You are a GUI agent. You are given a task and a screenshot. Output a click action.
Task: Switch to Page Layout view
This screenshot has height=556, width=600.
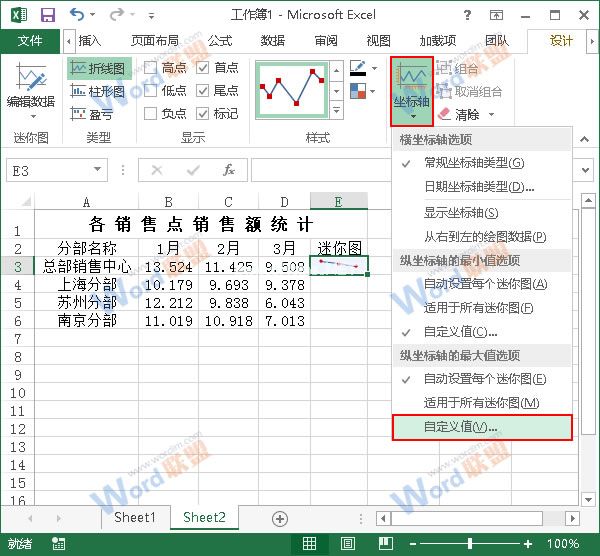pyautogui.click(x=347, y=543)
